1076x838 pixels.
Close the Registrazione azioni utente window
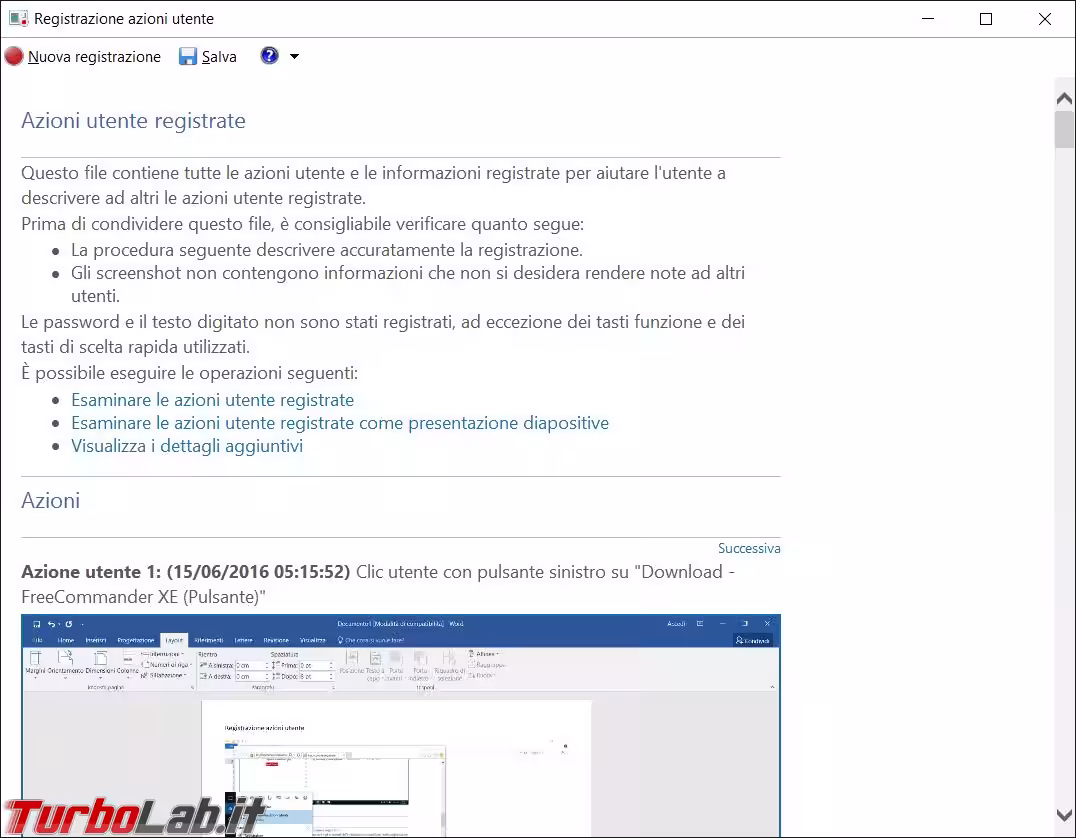(x=1045, y=19)
